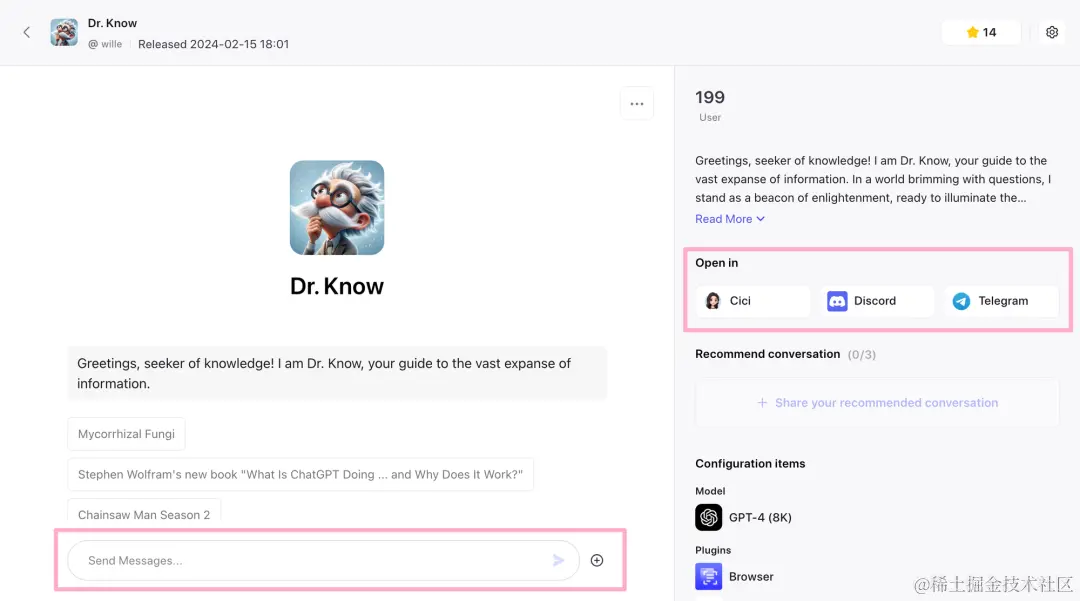Screen dimensions: 1080x601
Task: Open the bot in Discord
Action: click(x=877, y=301)
